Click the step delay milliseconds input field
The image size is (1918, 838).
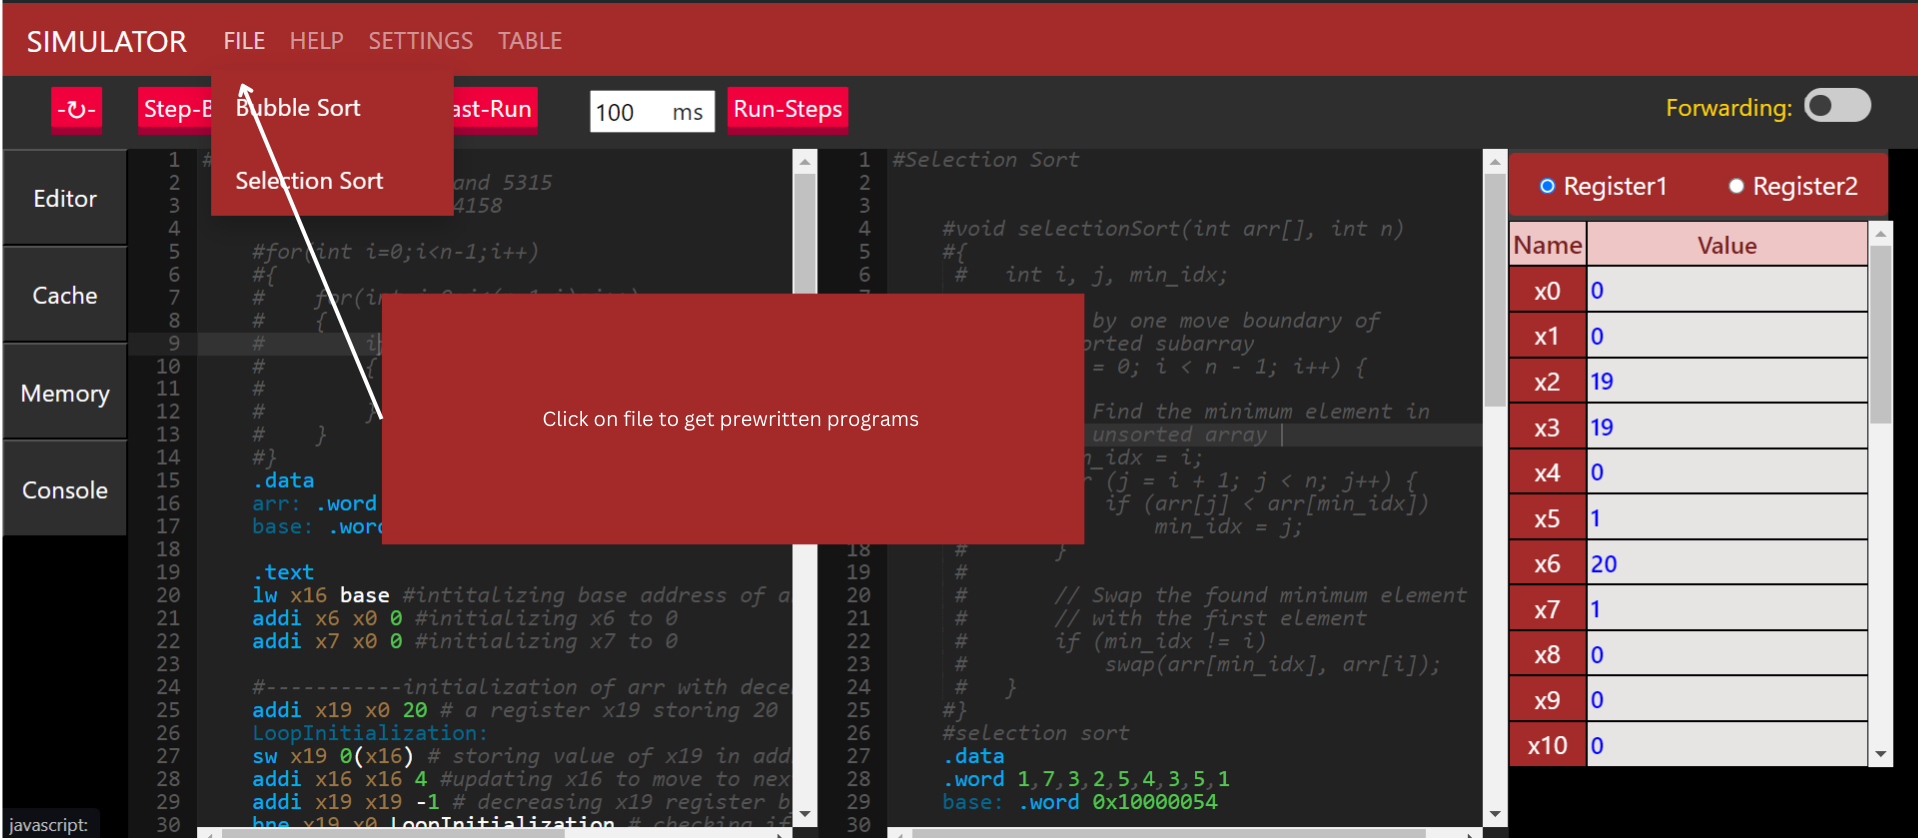628,112
